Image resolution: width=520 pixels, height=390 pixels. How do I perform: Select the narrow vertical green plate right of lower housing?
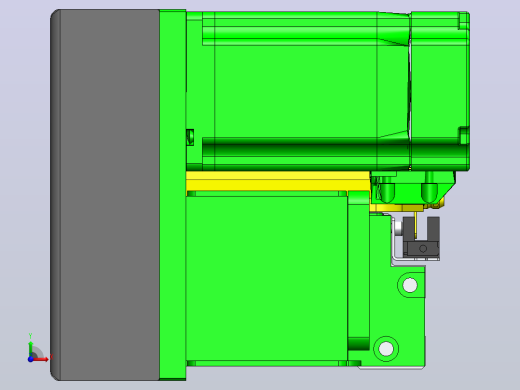click(x=358, y=270)
